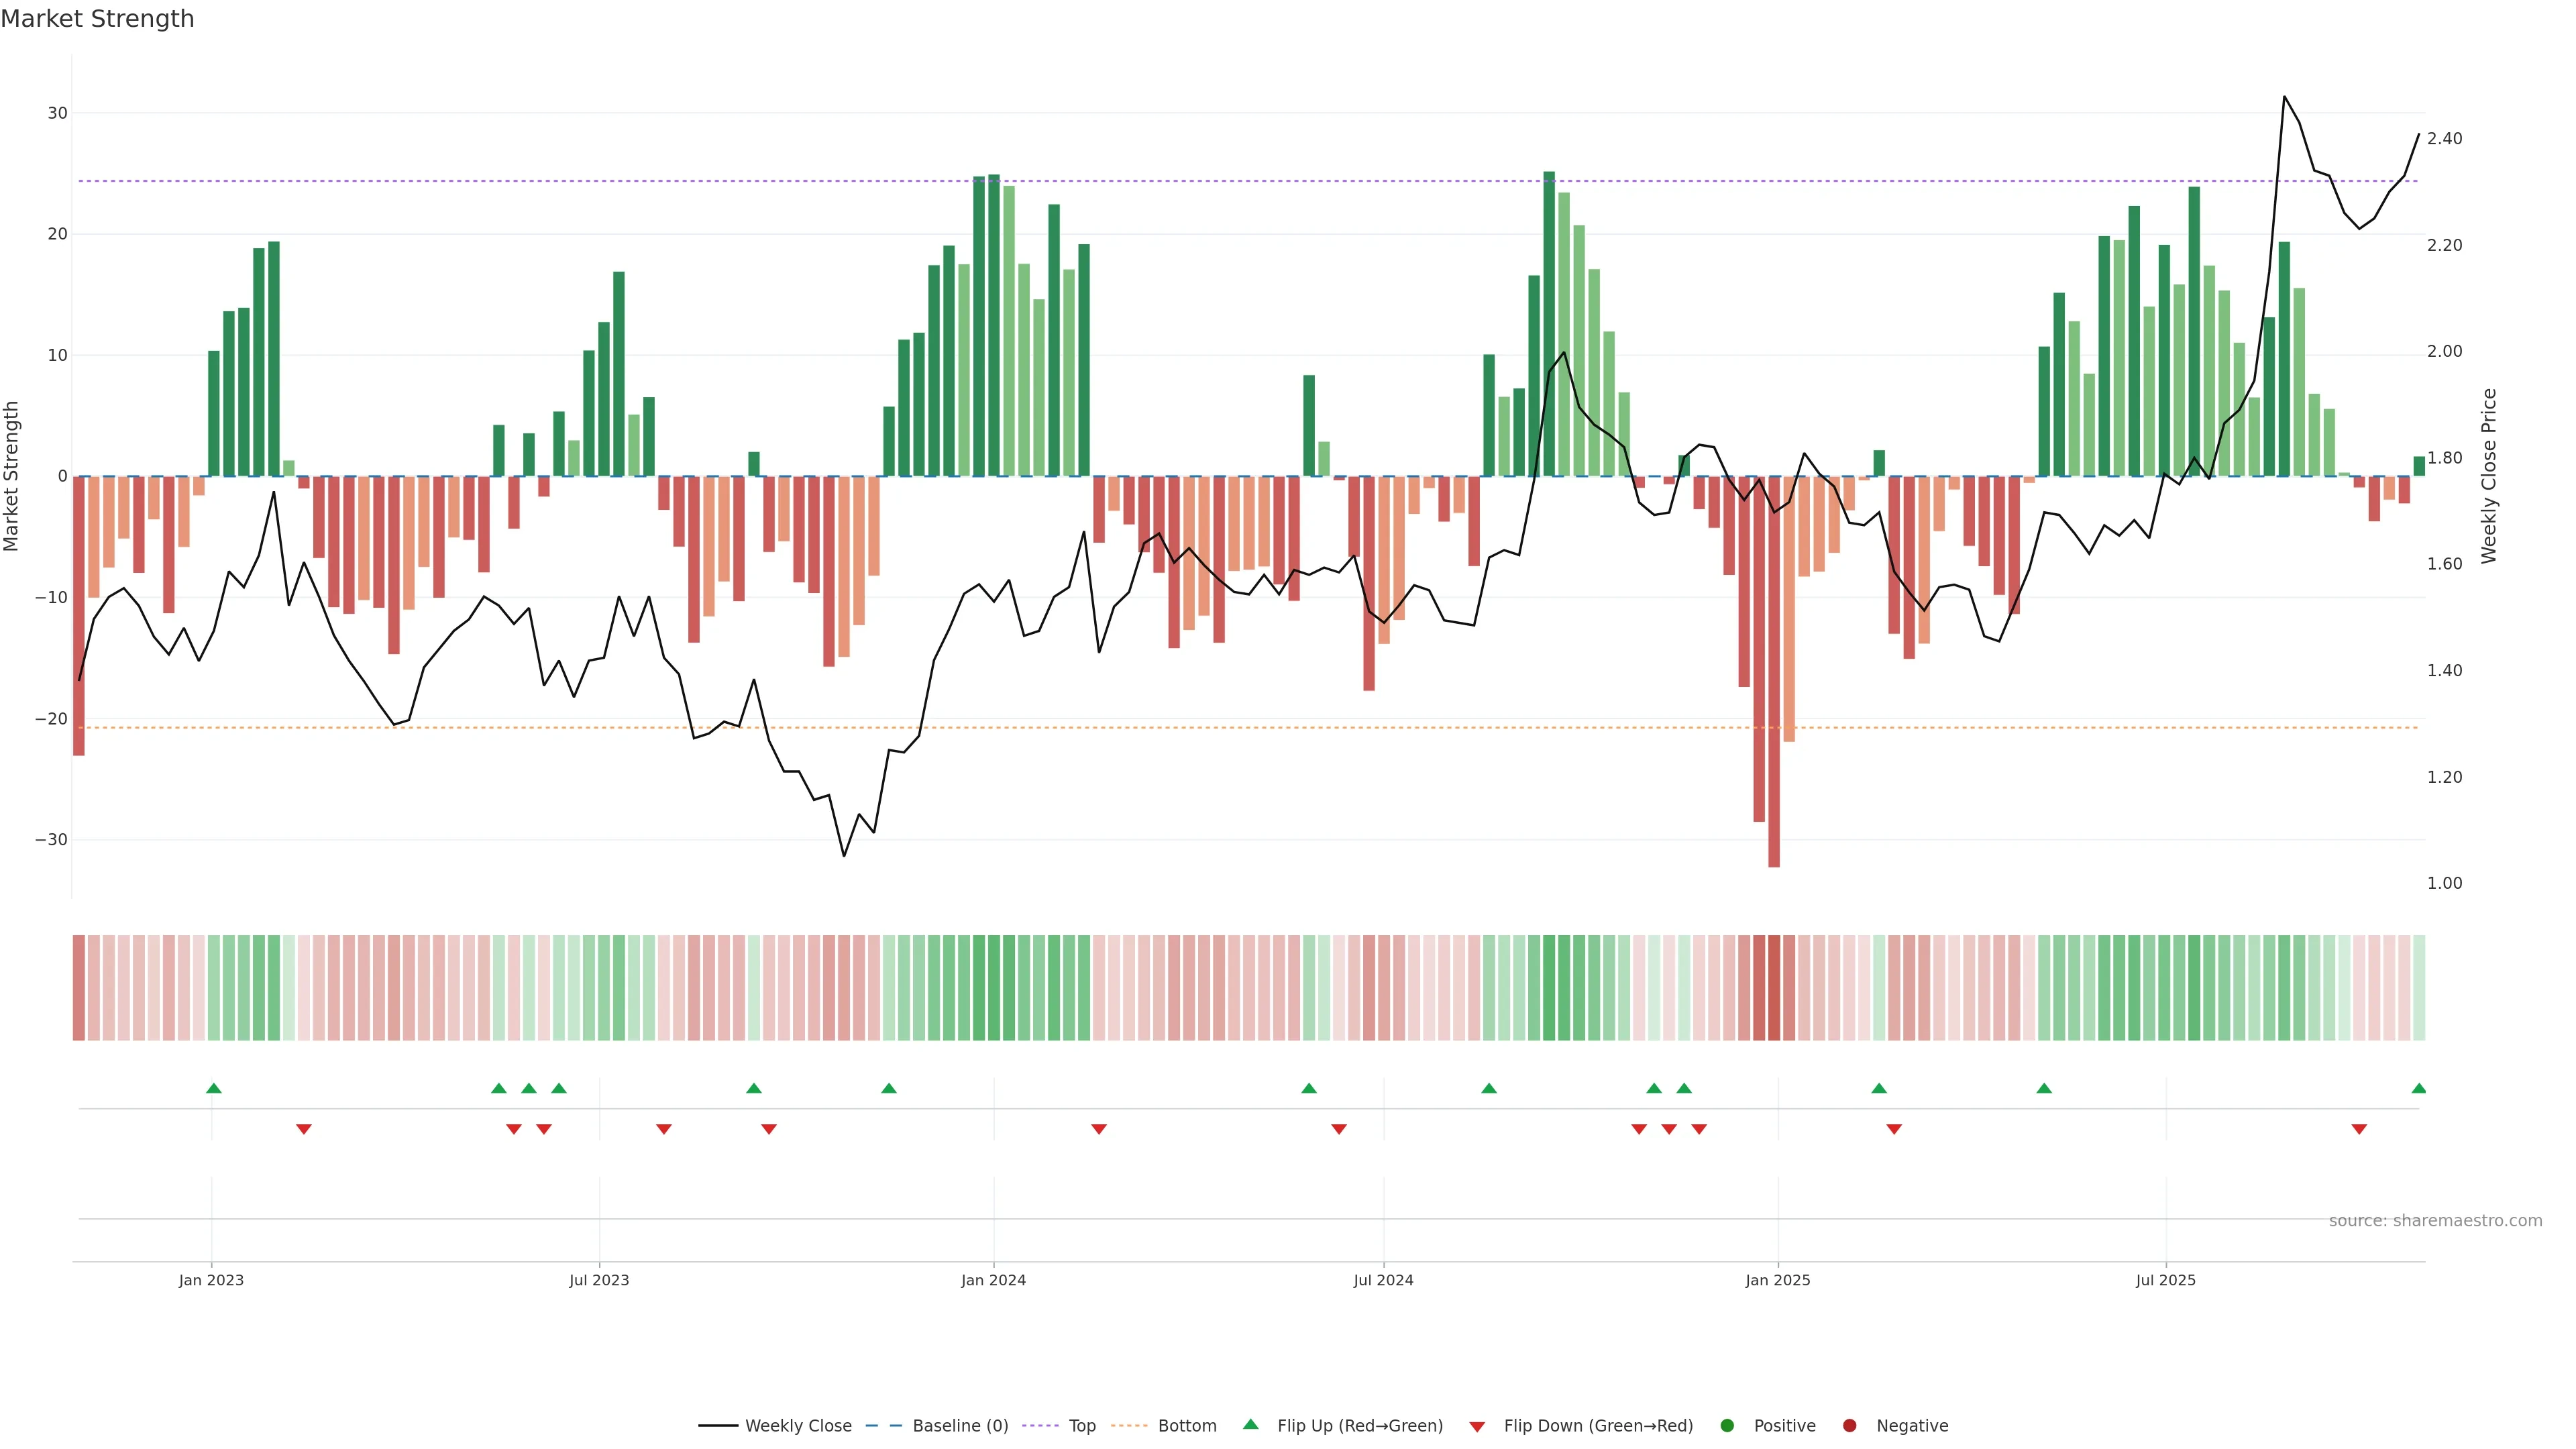Viewport: 2576px width, 1449px height.
Task: Click the Jan 2025 x-axis label
Action: point(1777,1280)
